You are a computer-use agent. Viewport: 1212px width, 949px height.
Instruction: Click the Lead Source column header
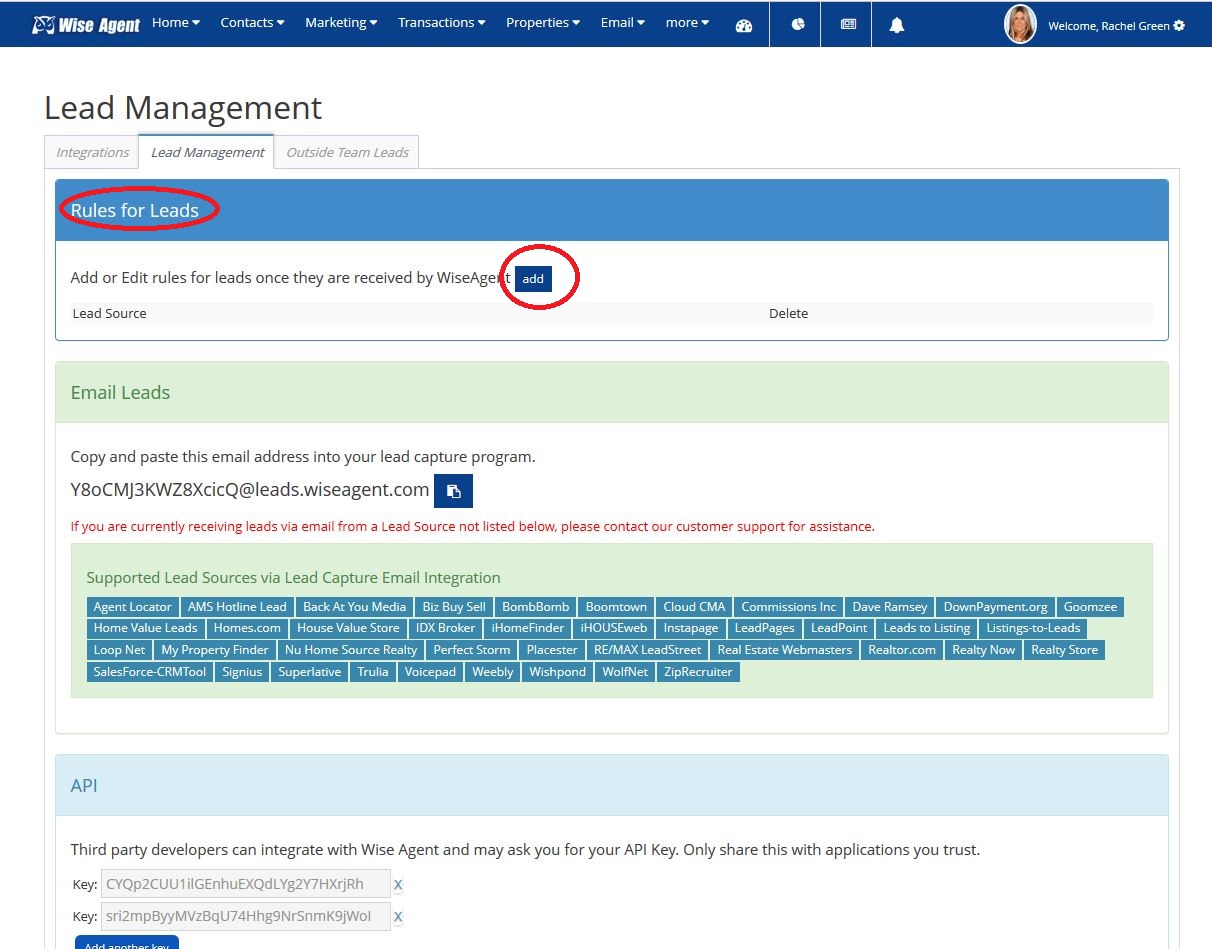click(110, 314)
